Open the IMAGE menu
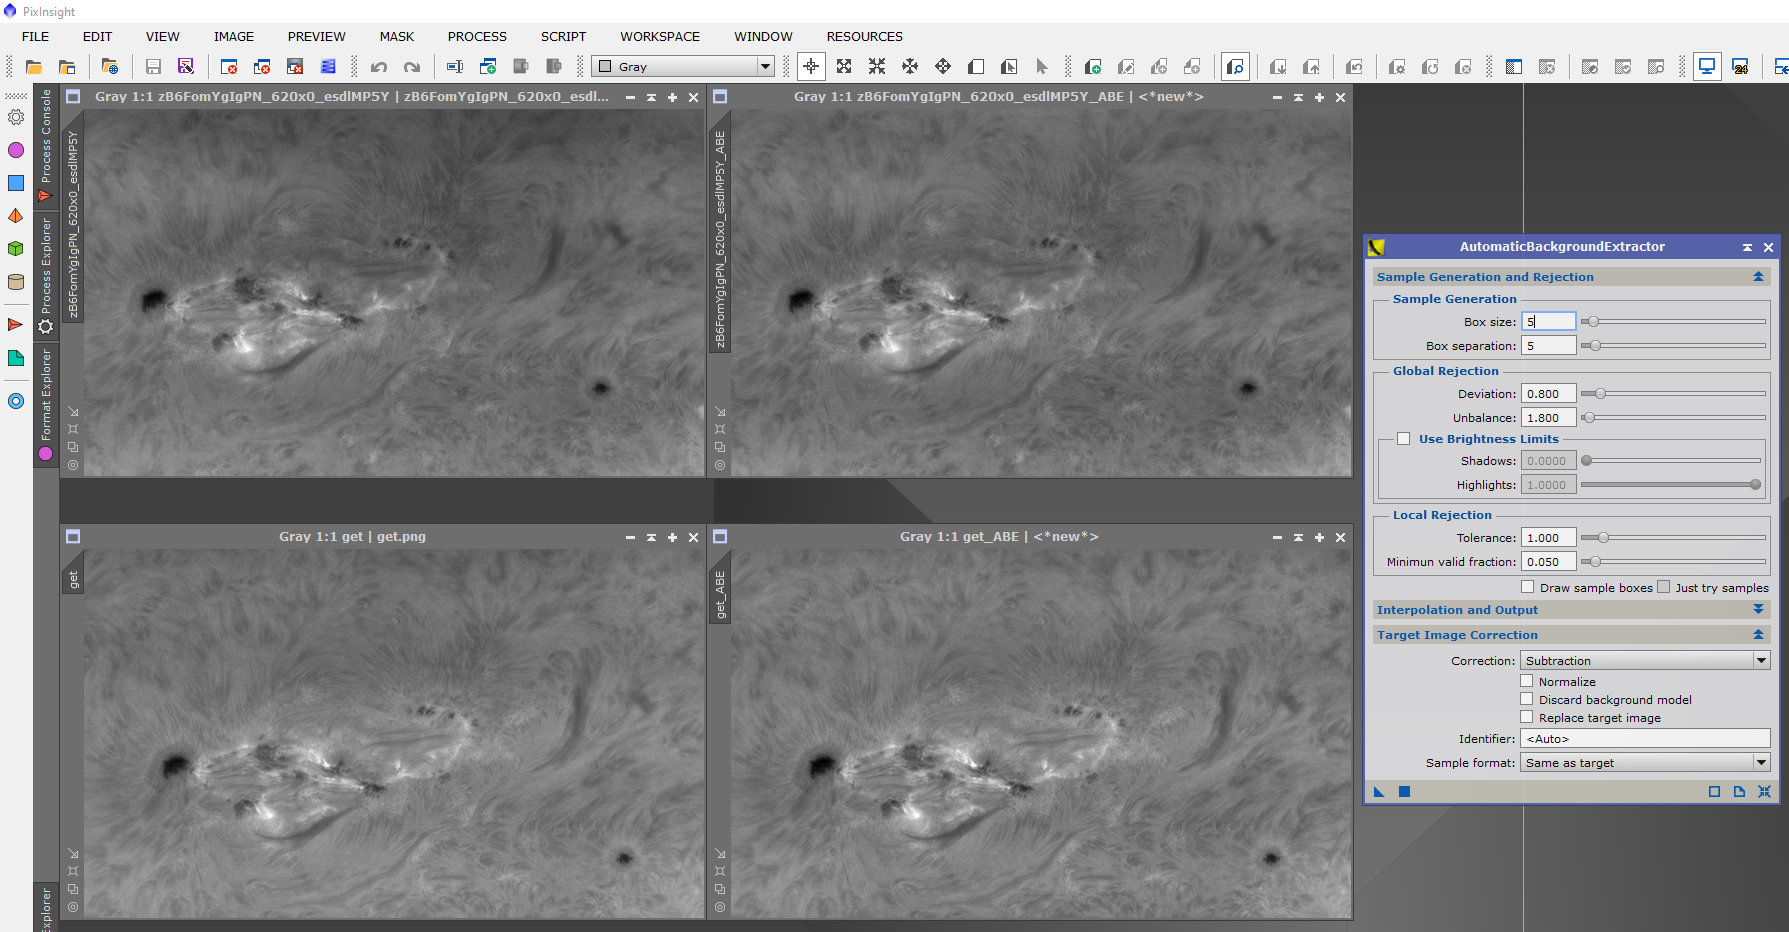This screenshot has width=1789, height=932. click(x=234, y=36)
